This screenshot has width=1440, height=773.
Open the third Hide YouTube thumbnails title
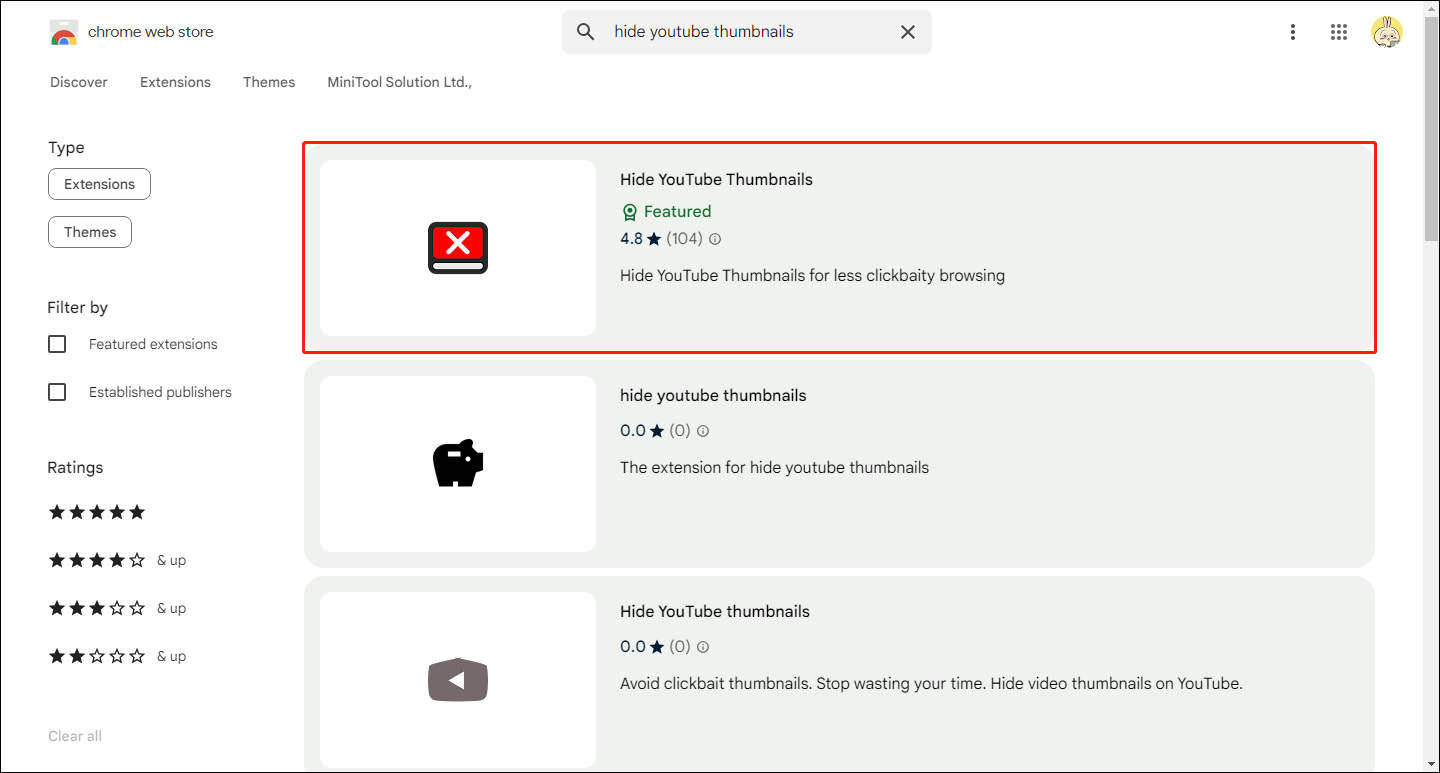click(x=715, y=612)
